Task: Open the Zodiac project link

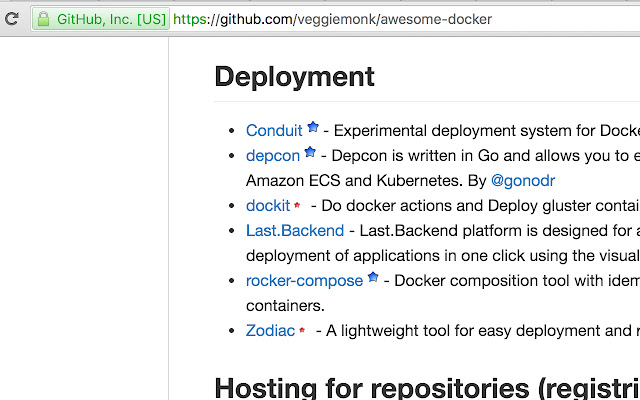Action: (x=270, y=330)
